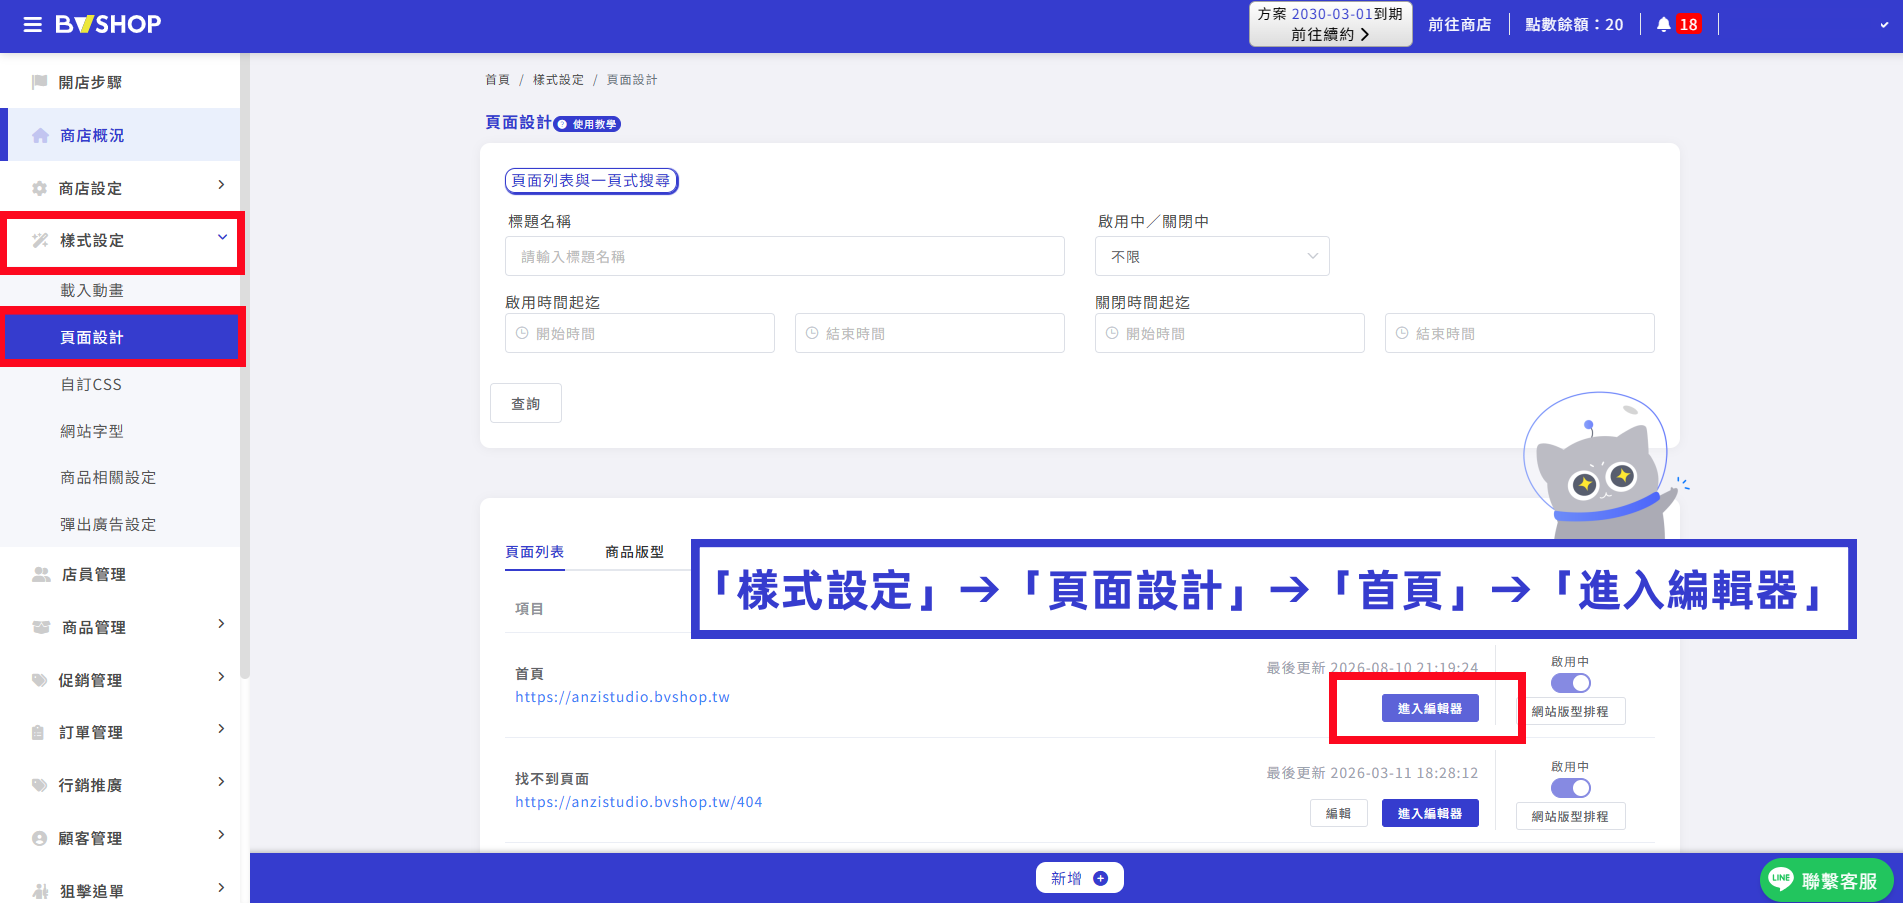The image size is (1903, 903).
Task: Click the box icon beside 商品管理
Action: (41, 627)
